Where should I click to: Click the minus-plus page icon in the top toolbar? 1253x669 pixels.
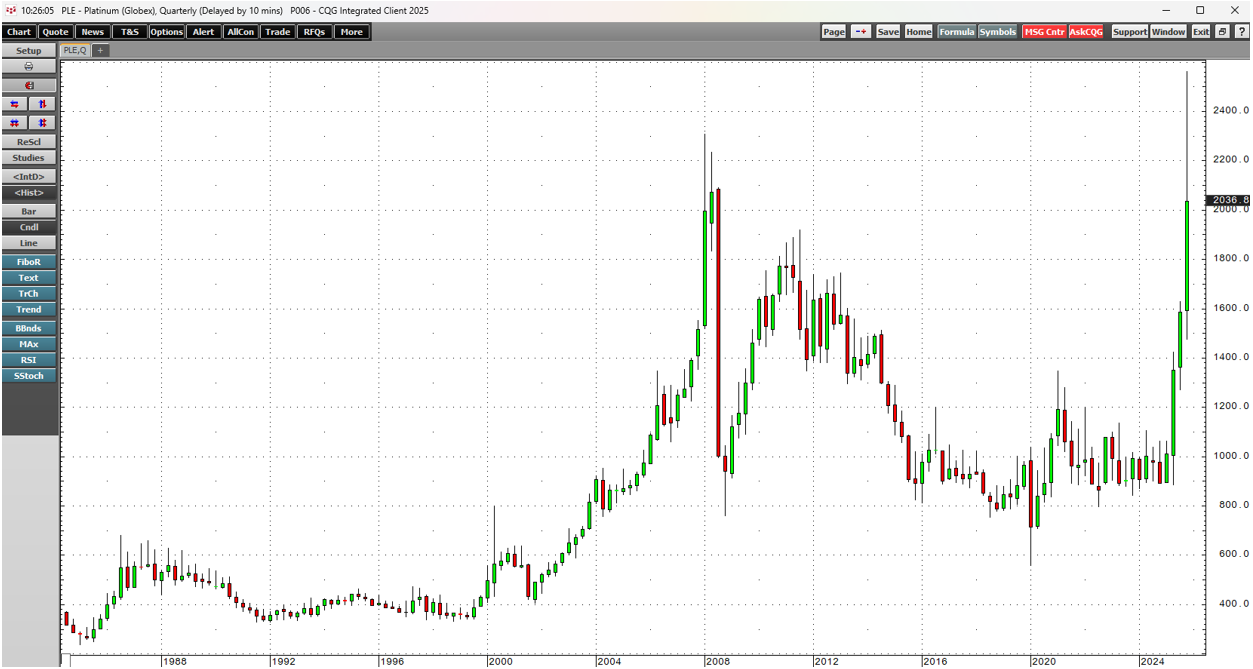point(861,32)
